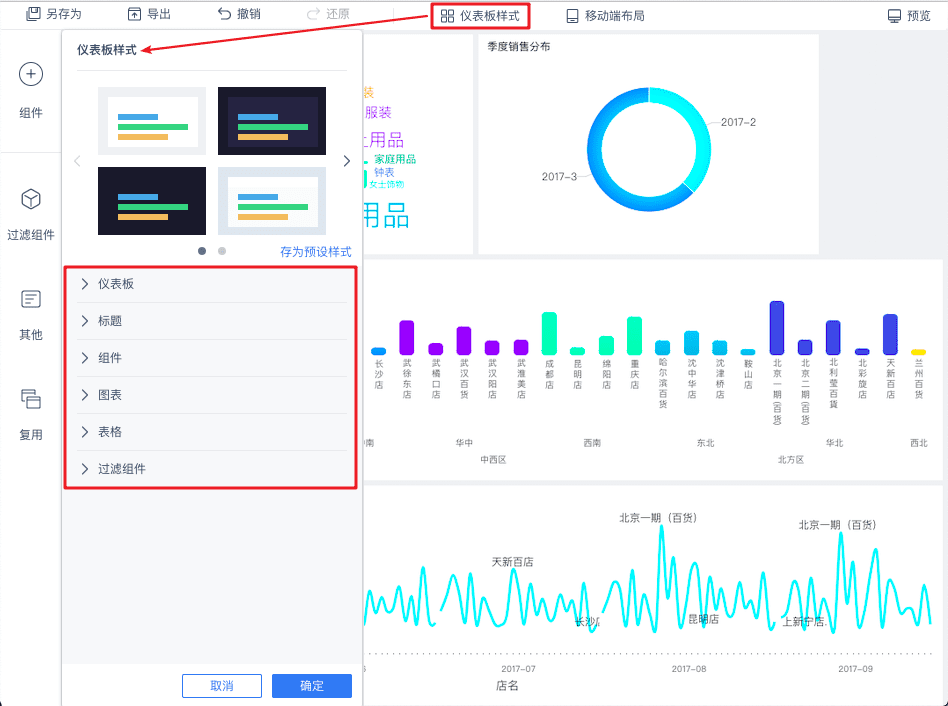Click the 北方区 axis group label

791,459
